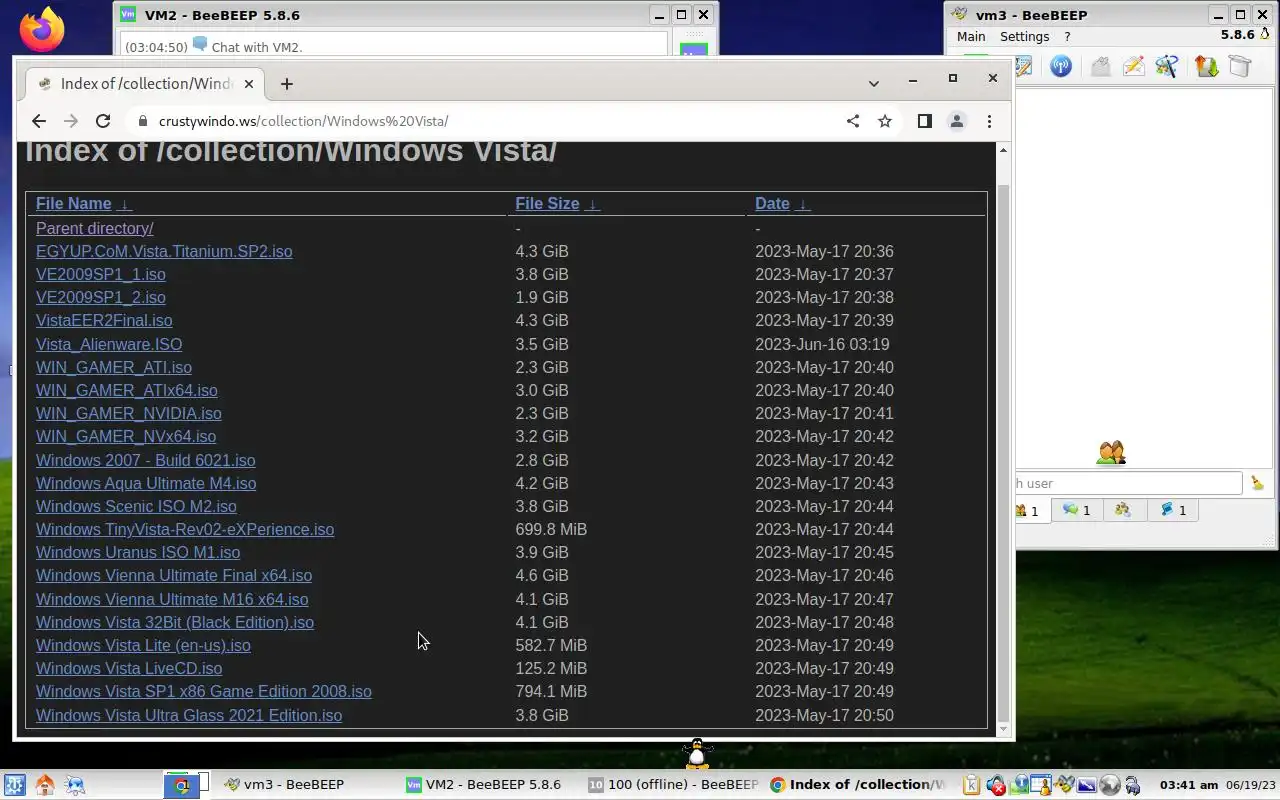The width and height of the screenshot is (1280, 800).
Task: Switch to the blue saved chats tab
Action: click(x=1173, y=510)
